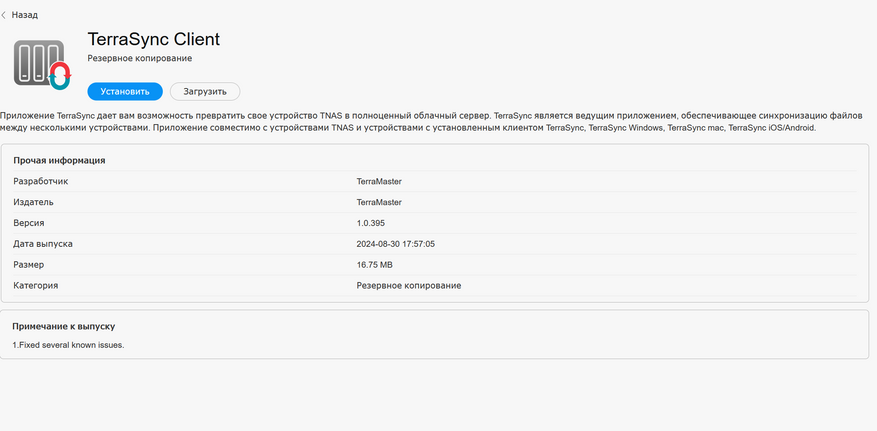877x431 pixels.
Task: Select the TerraMaster value in the Разработчик row
Action: (385, 181)
